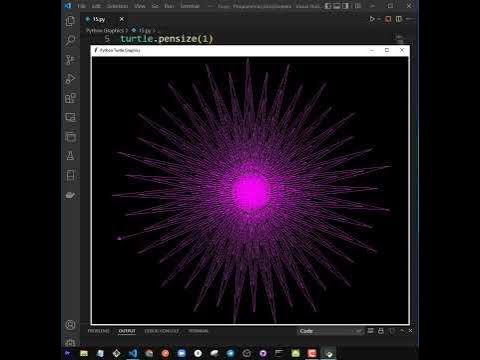Click the editor minimap at right edge
Screen dimensions: 480x360
pyautogui.click(x=400, y=39)
